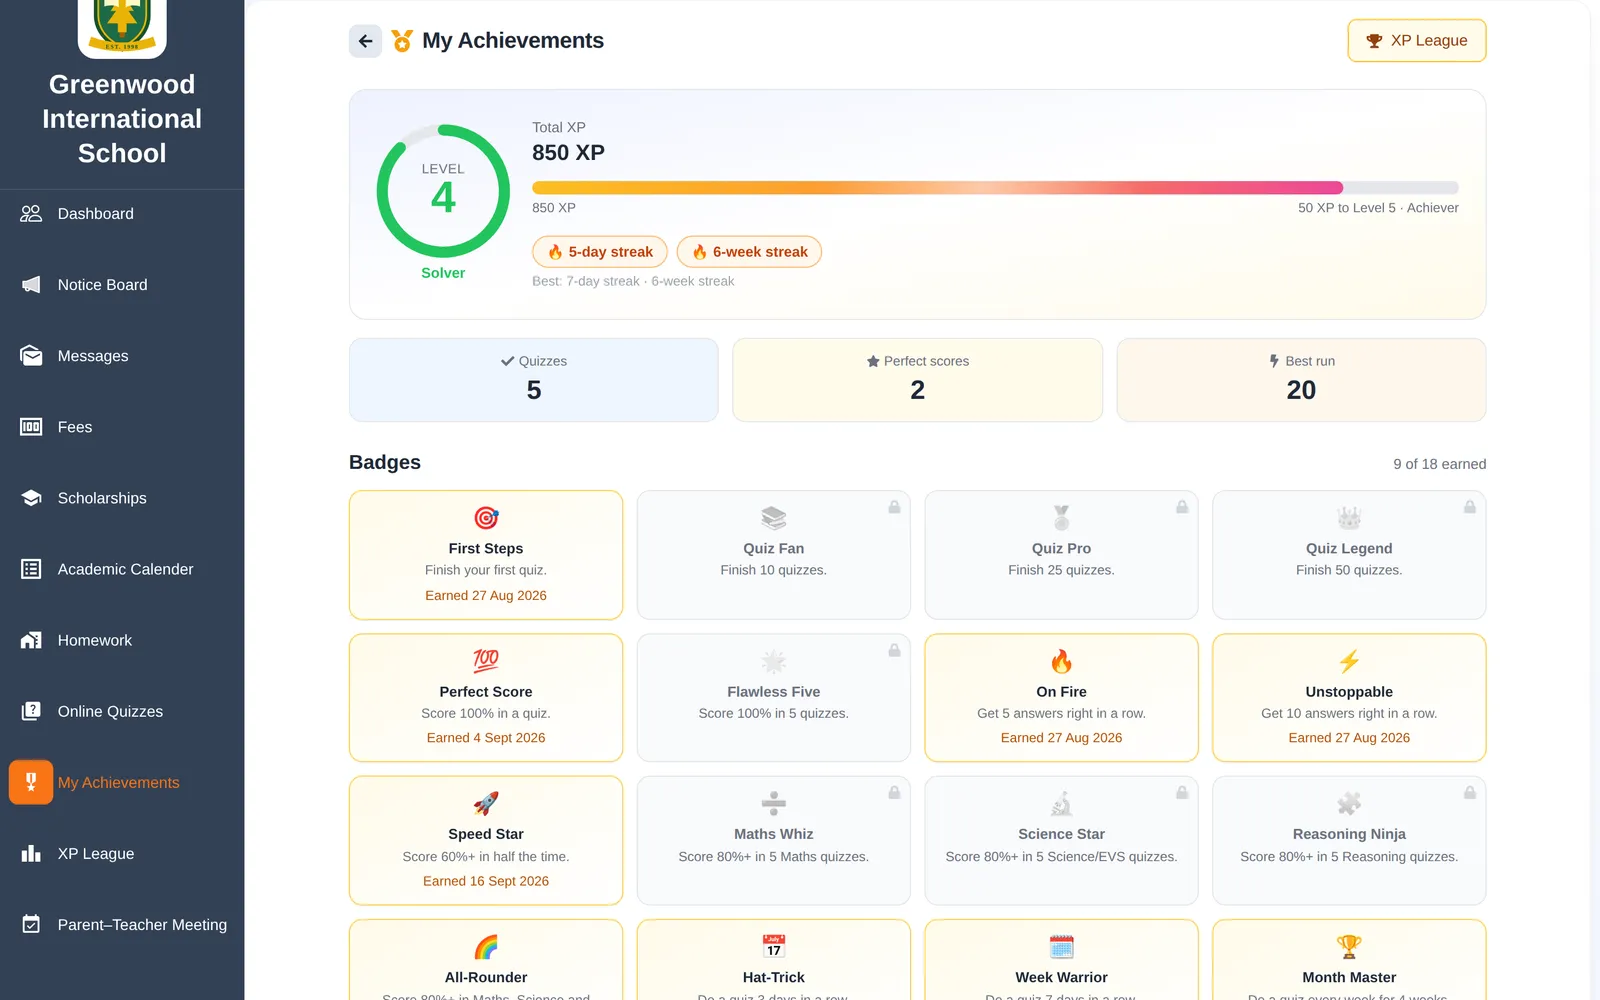Click the Hat-Trick calendar icon
1600x1000 pixels.
pyautogui.click(x=774, y=946)
